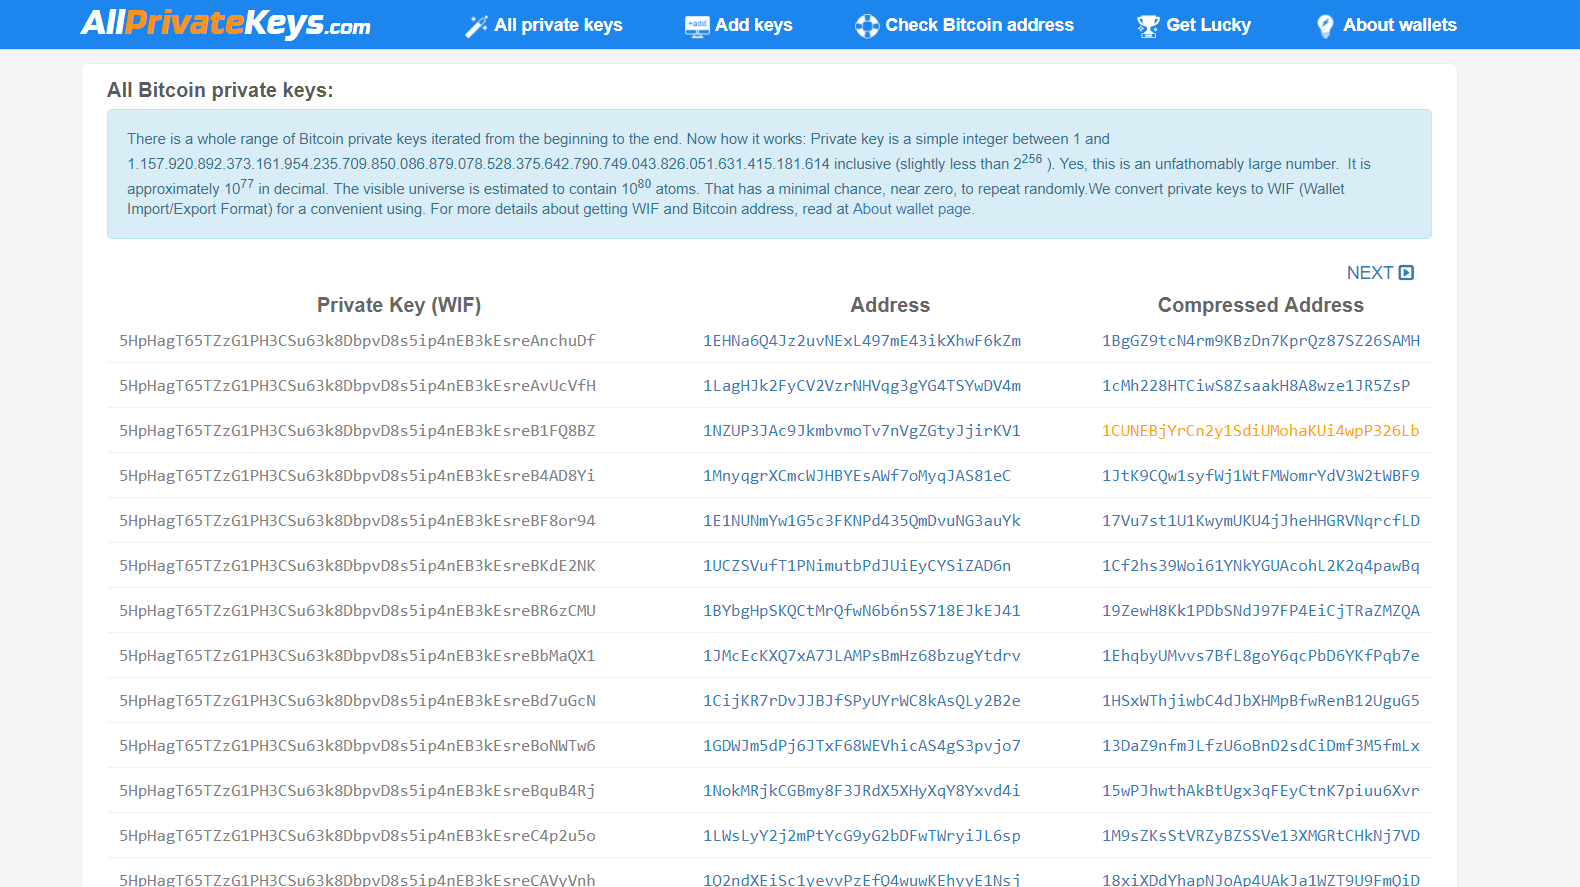The image size is (1580, 887).
Task: Open address 1MnyqgrXCmcWJHBYEsAWf7oMyqJAS81eC
Action: point(857,476)
